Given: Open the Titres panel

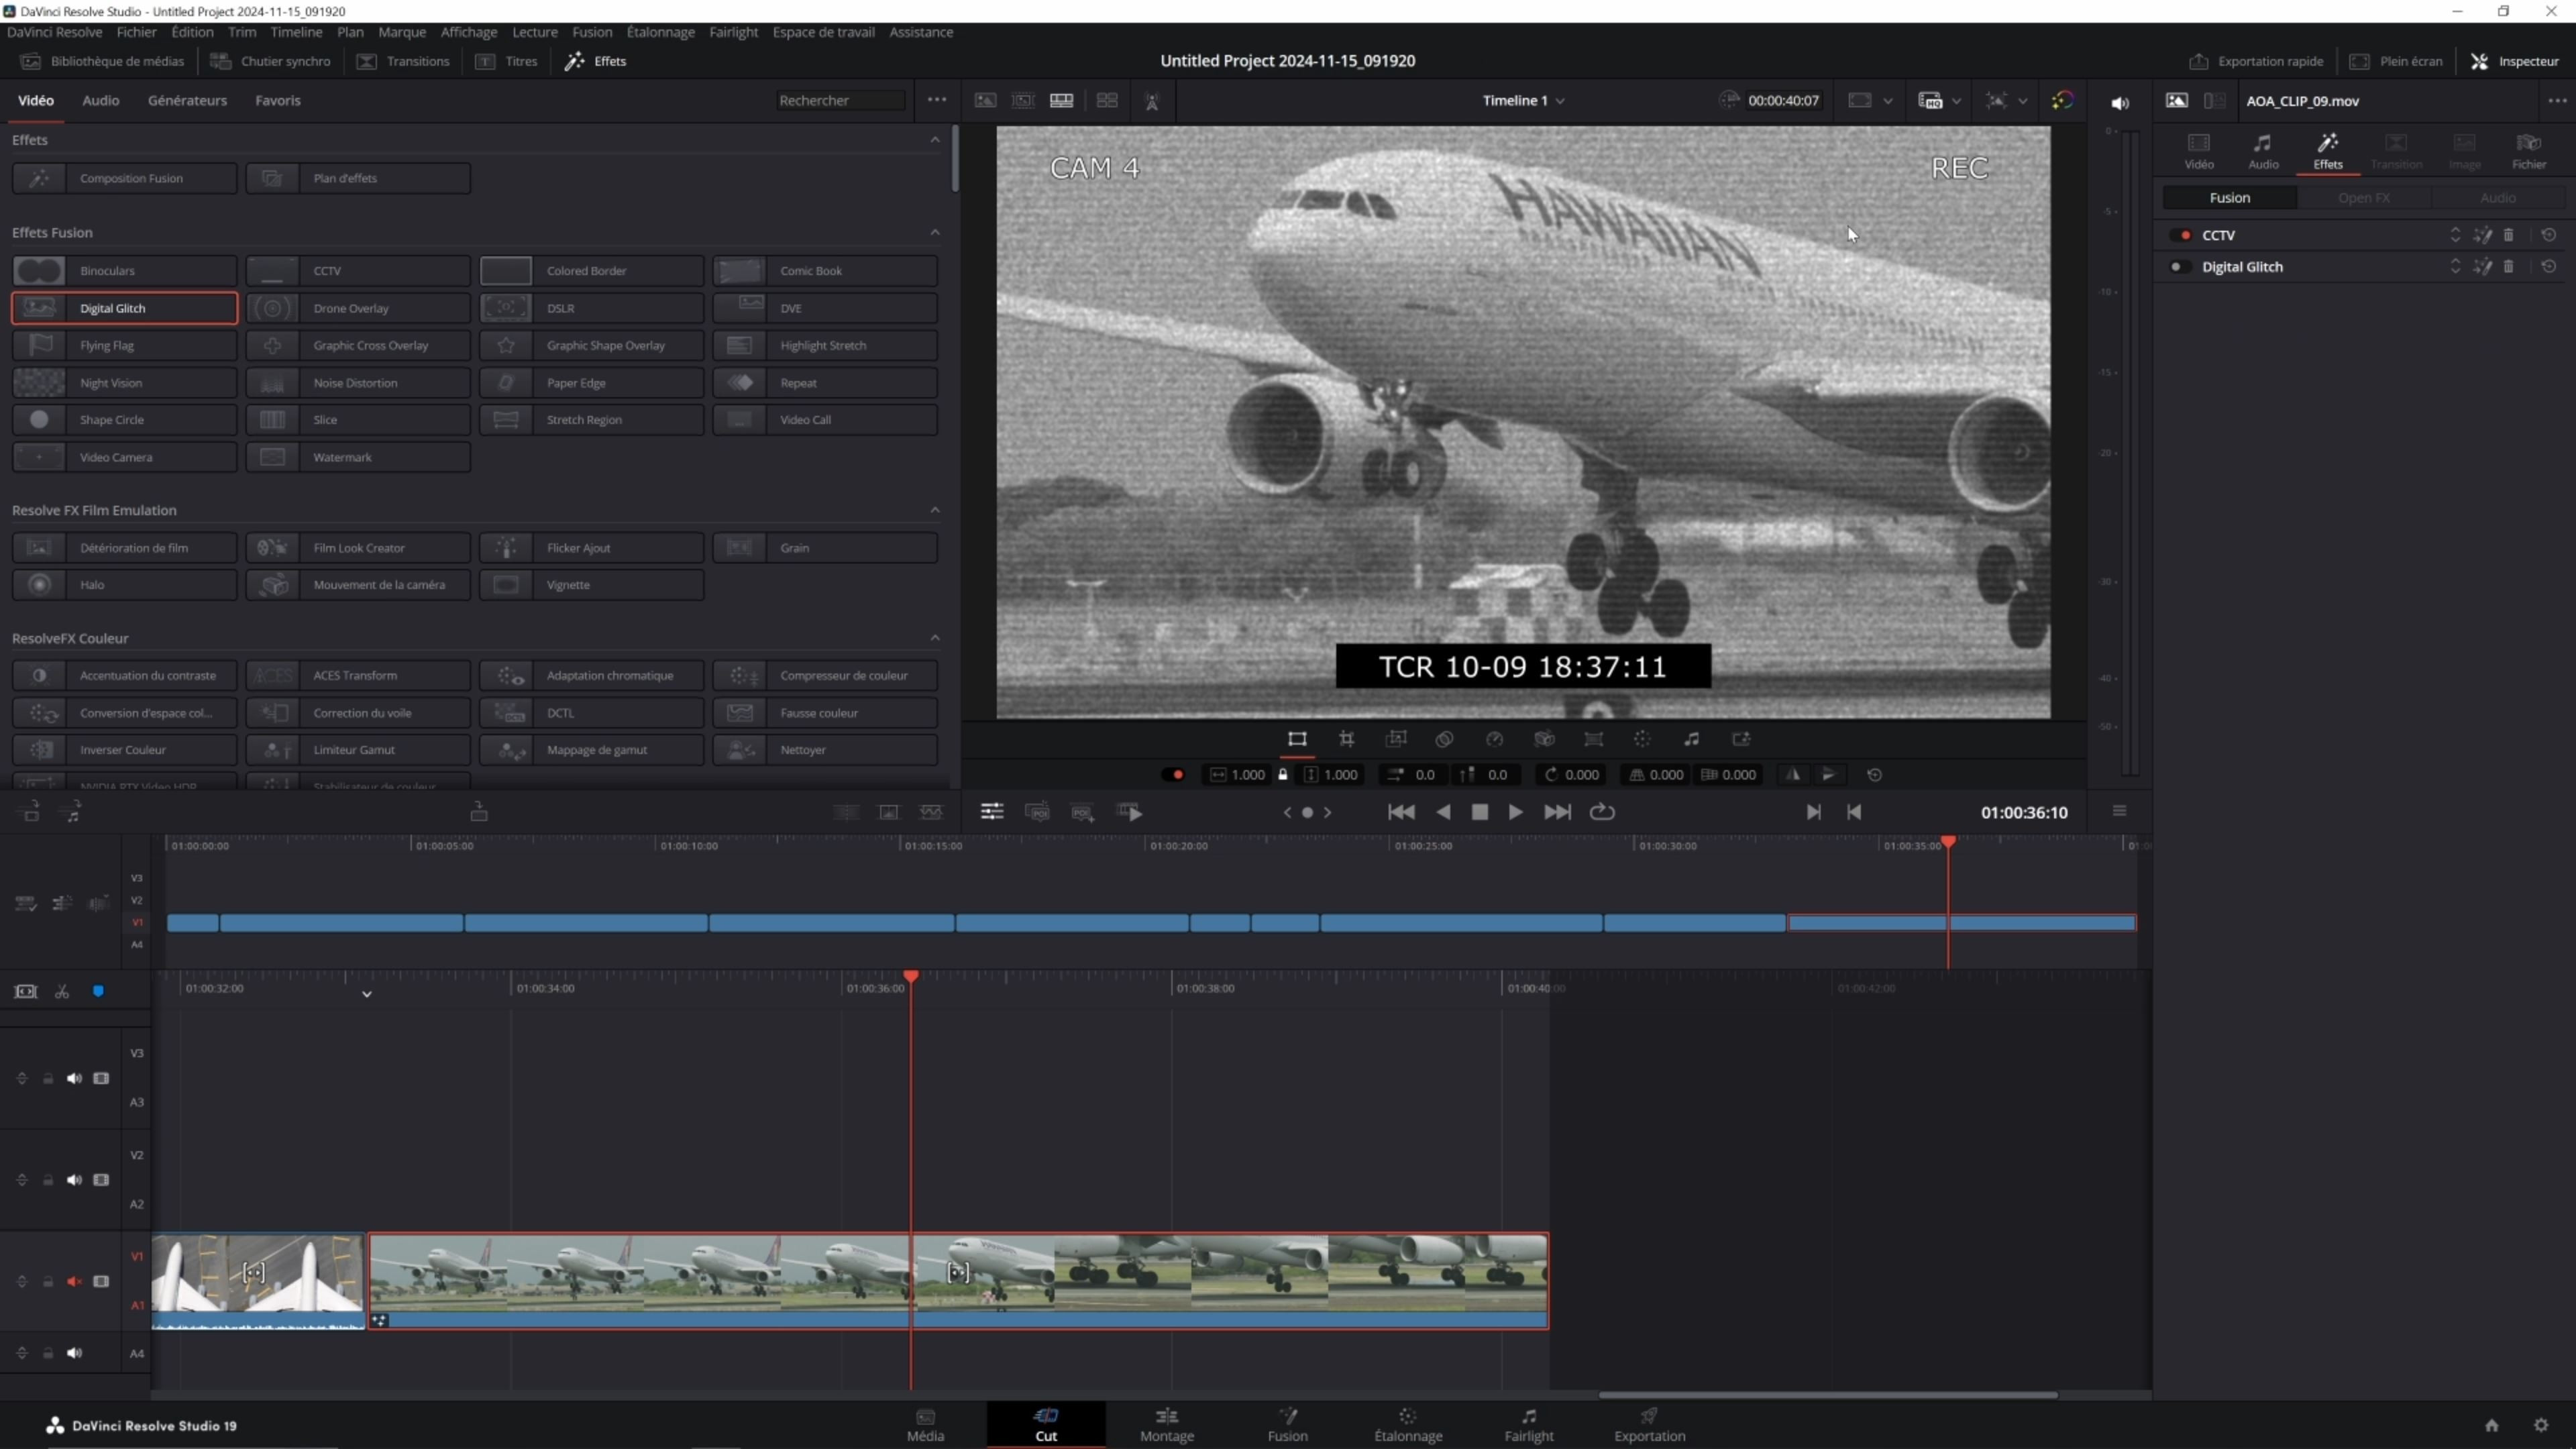Looking at the screenshot, I should click(507, 61).
